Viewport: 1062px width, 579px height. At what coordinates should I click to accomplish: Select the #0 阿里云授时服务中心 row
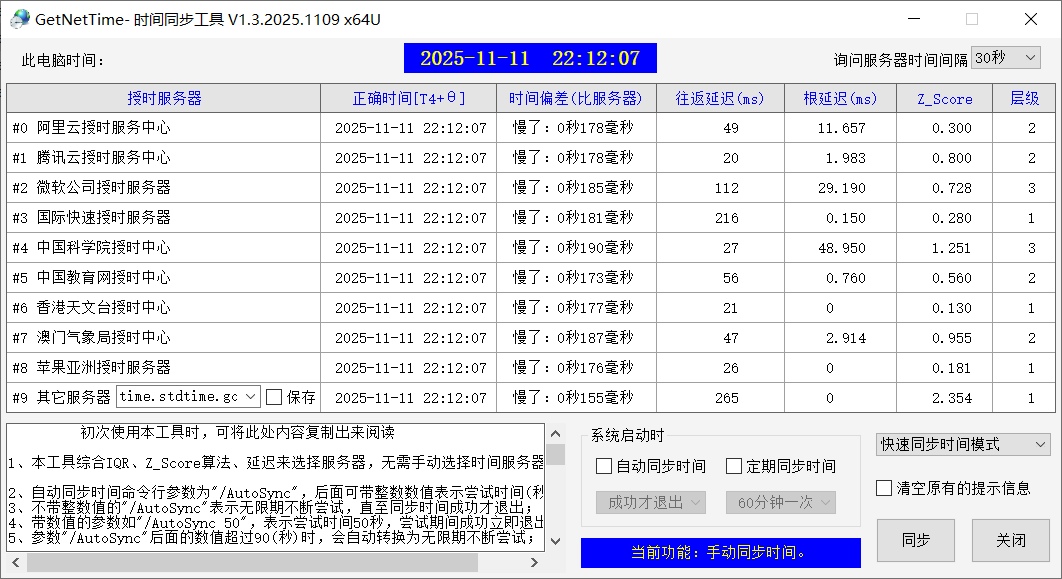click(162, 127)
